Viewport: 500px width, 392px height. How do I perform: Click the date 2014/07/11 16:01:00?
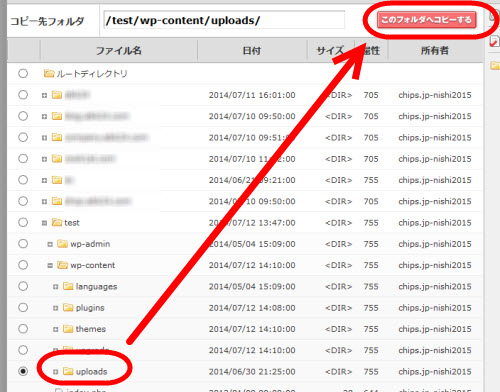[252, 95]
